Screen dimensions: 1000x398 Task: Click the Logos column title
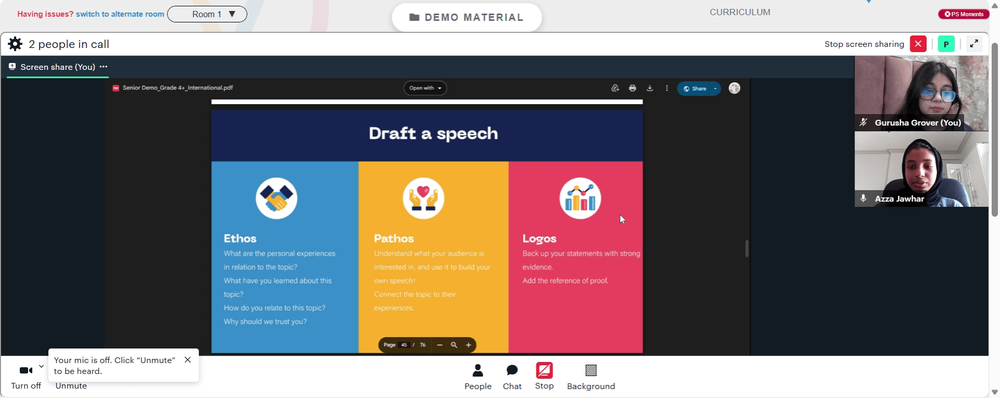pyautogui.click(x=540, y=239)
